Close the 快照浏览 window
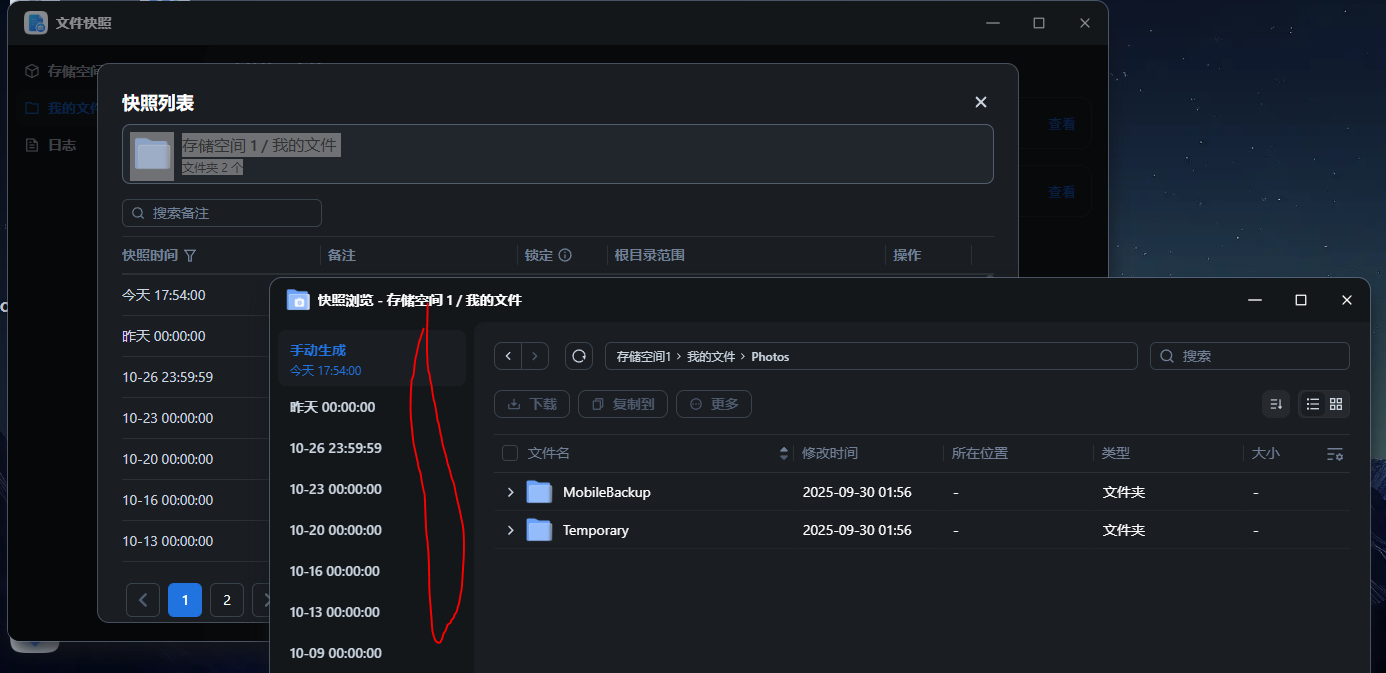 [x=1347, y=300]
